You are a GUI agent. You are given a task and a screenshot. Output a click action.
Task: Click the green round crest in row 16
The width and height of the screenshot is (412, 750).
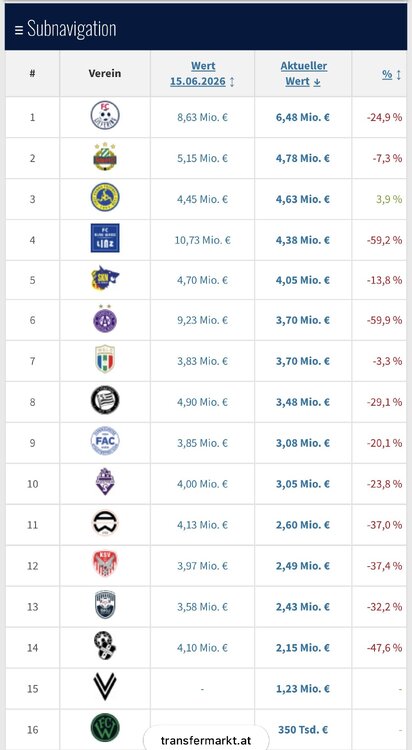click(105, 728)
